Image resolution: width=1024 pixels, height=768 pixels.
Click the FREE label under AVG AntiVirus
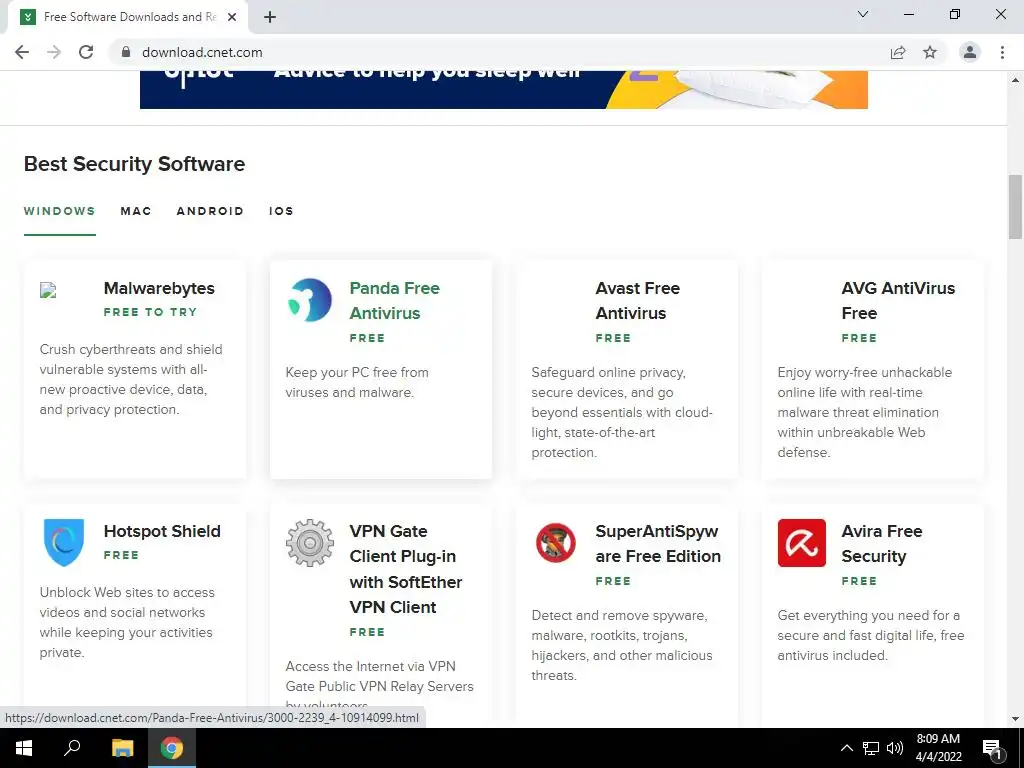coord(859,338)
